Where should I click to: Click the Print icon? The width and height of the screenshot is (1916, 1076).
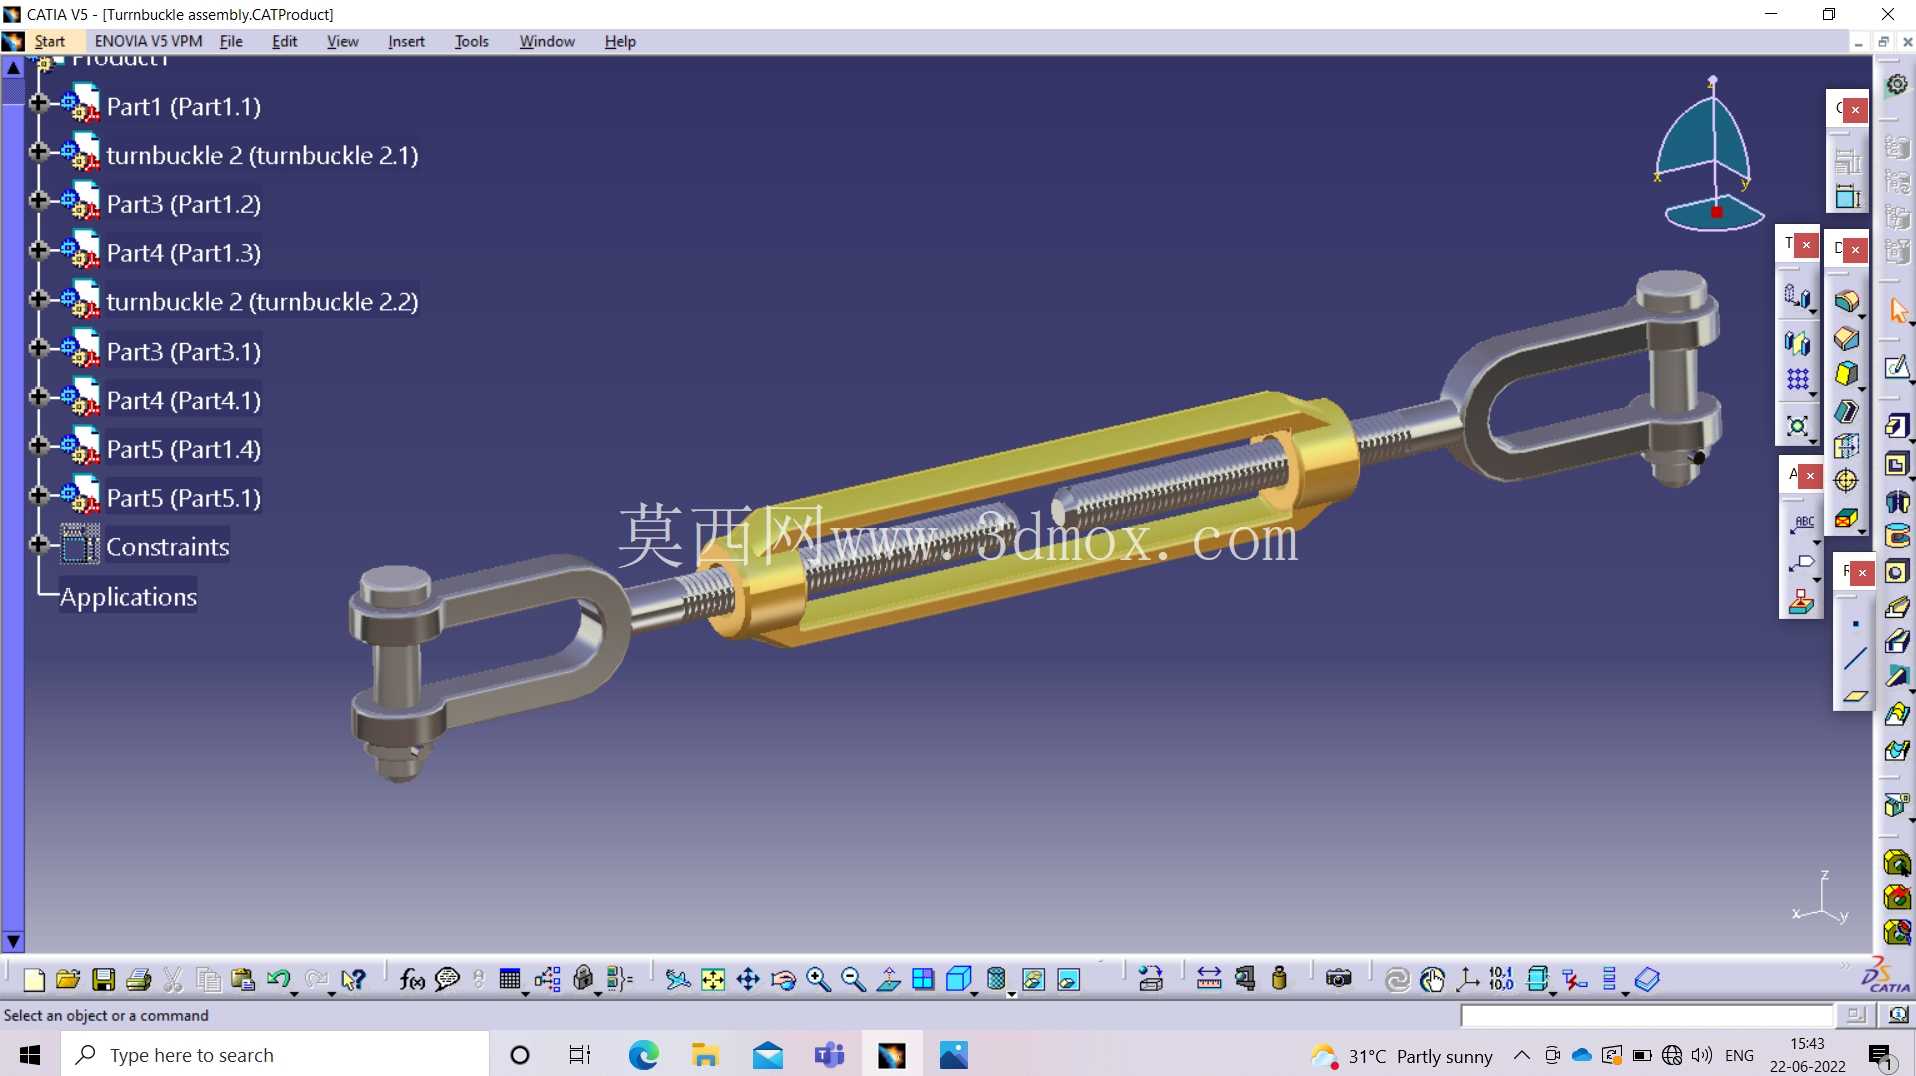tap(138, 979)
